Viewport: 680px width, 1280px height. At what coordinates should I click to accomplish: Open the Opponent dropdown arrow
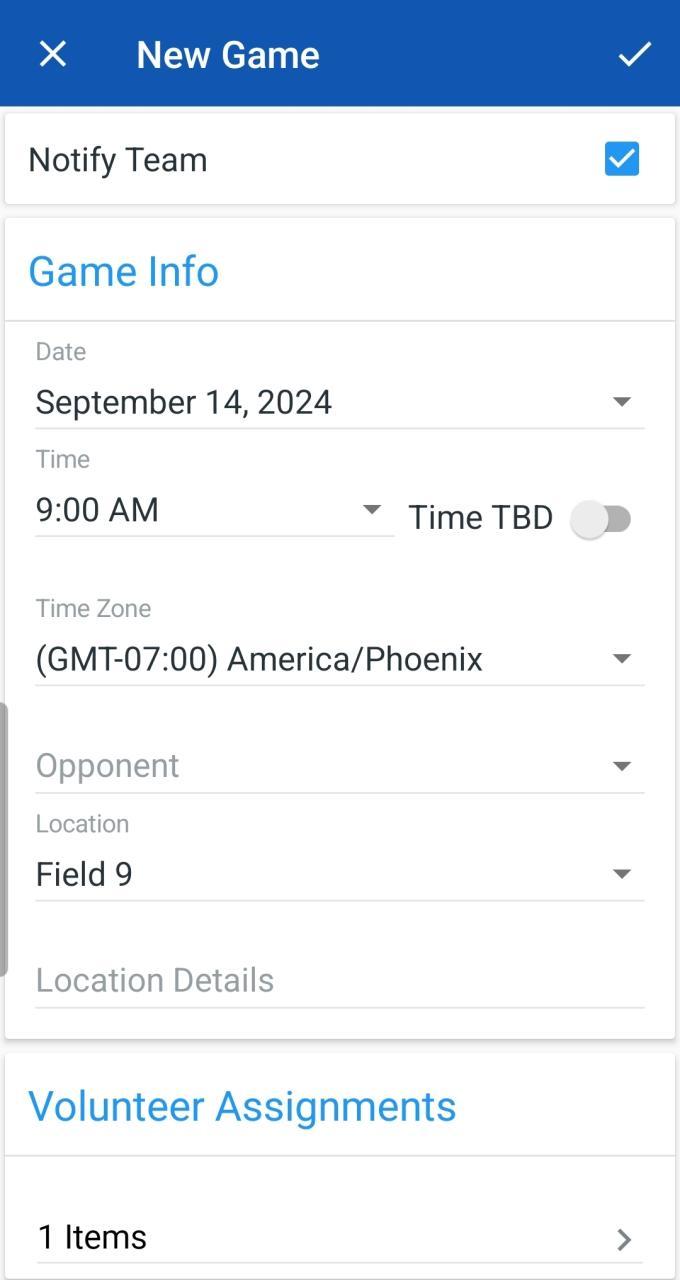(x=621, y=766)
